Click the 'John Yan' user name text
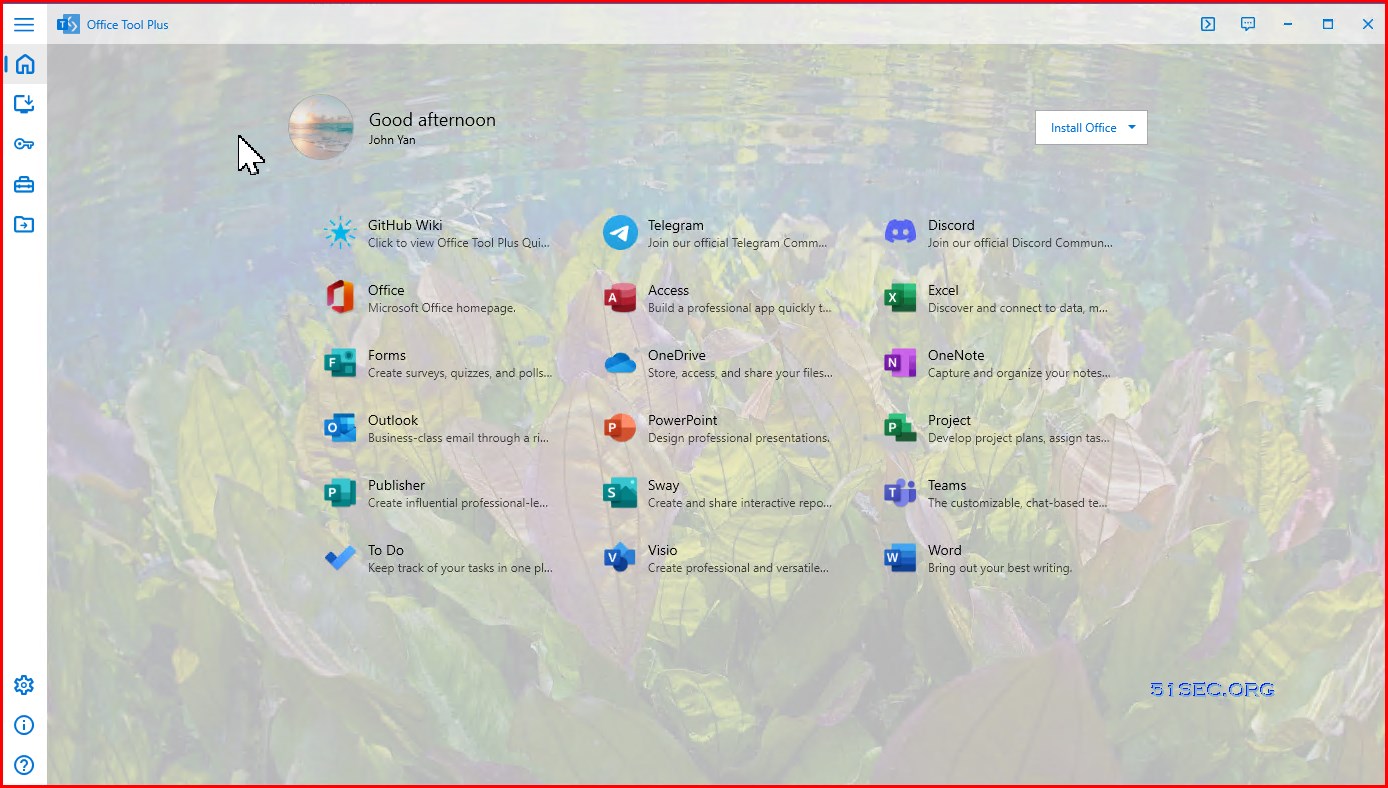 point(392,140)
